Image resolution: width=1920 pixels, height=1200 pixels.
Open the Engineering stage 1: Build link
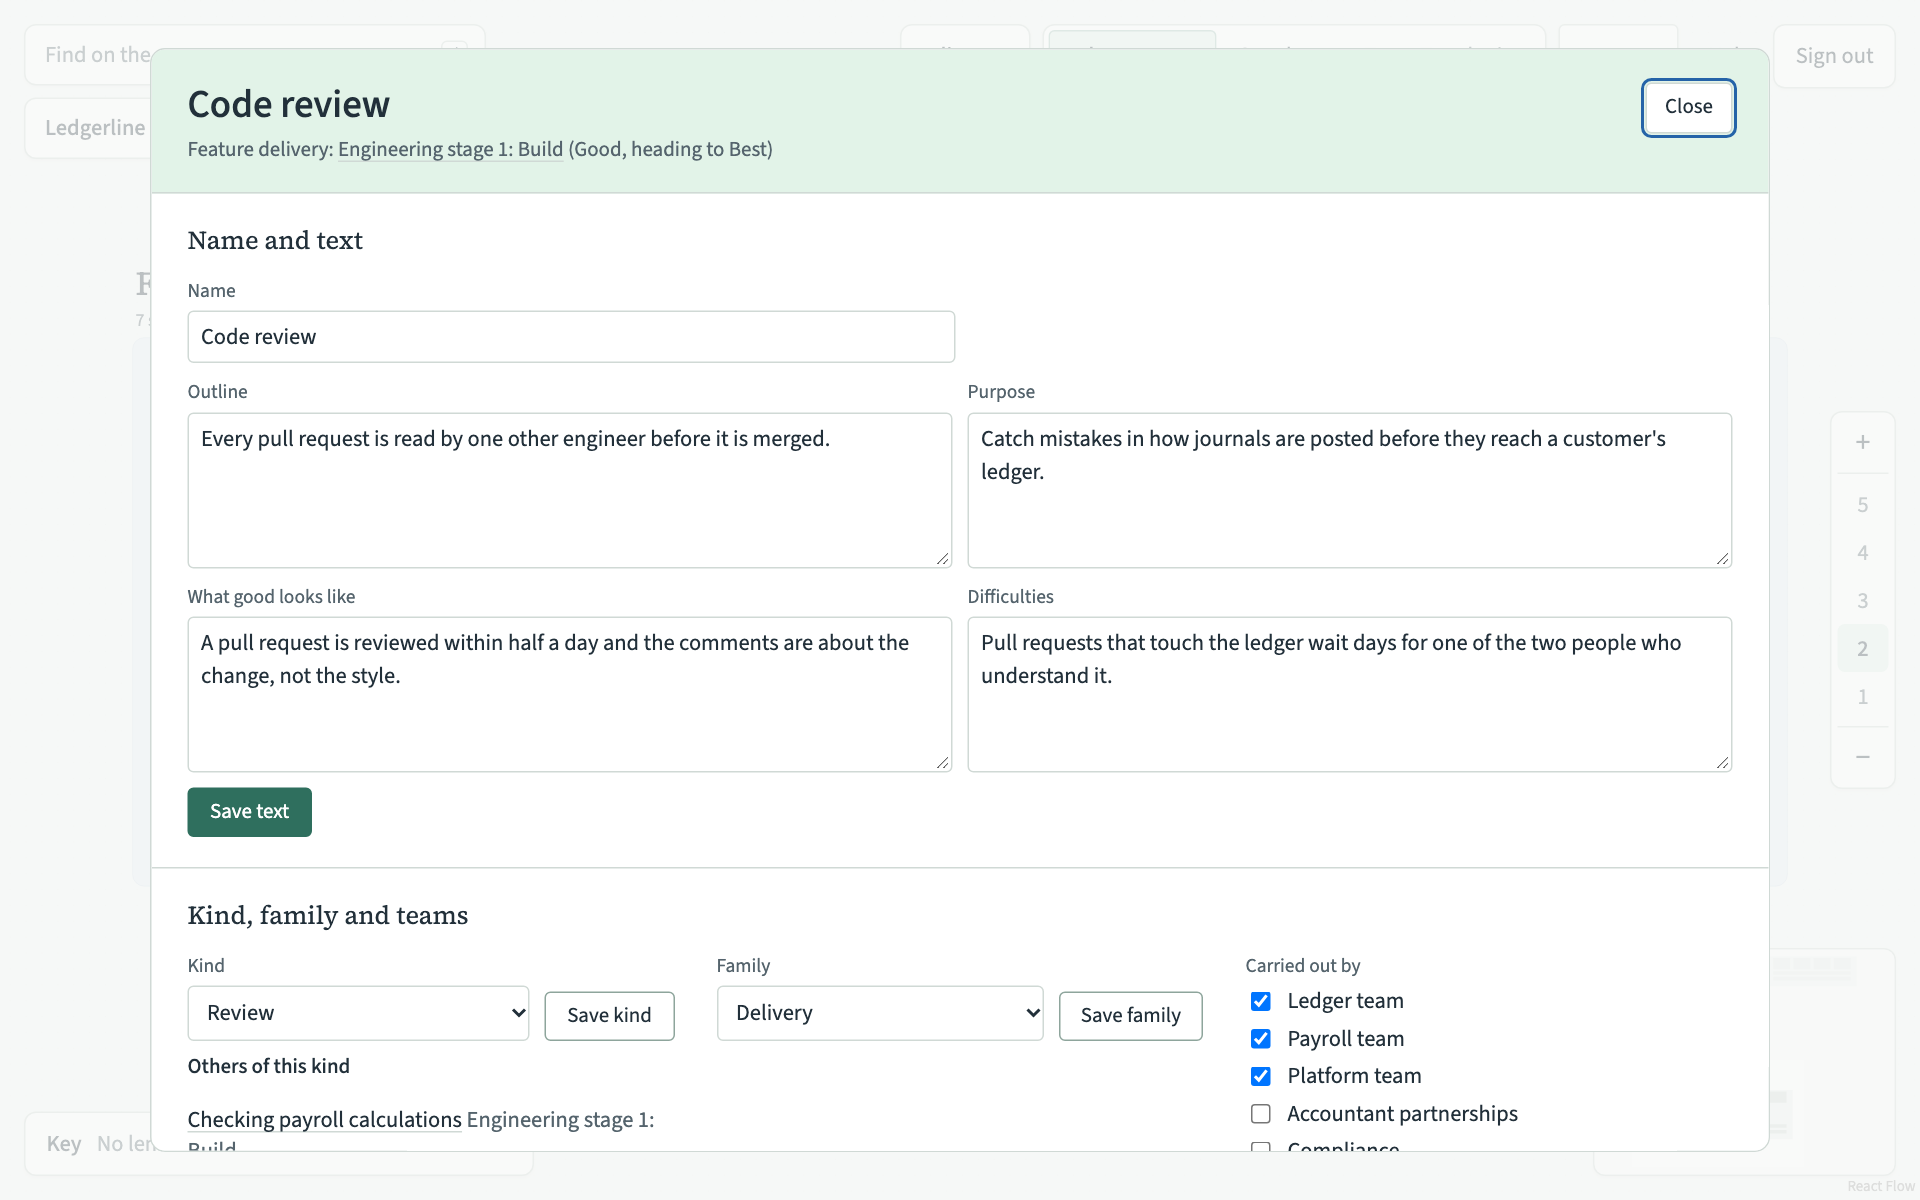click(x=450, y=149)
